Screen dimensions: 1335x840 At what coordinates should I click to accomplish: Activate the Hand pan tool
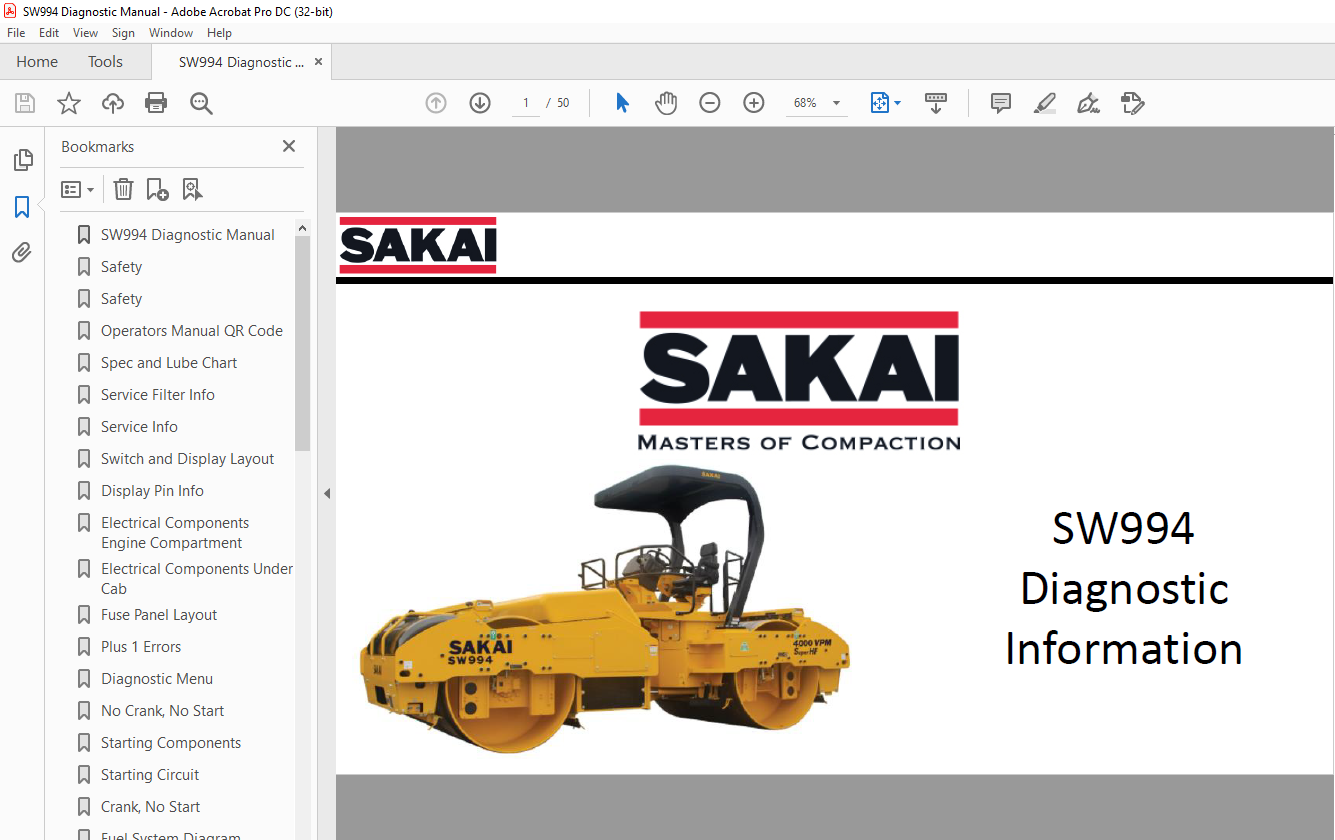pos(666,103)
